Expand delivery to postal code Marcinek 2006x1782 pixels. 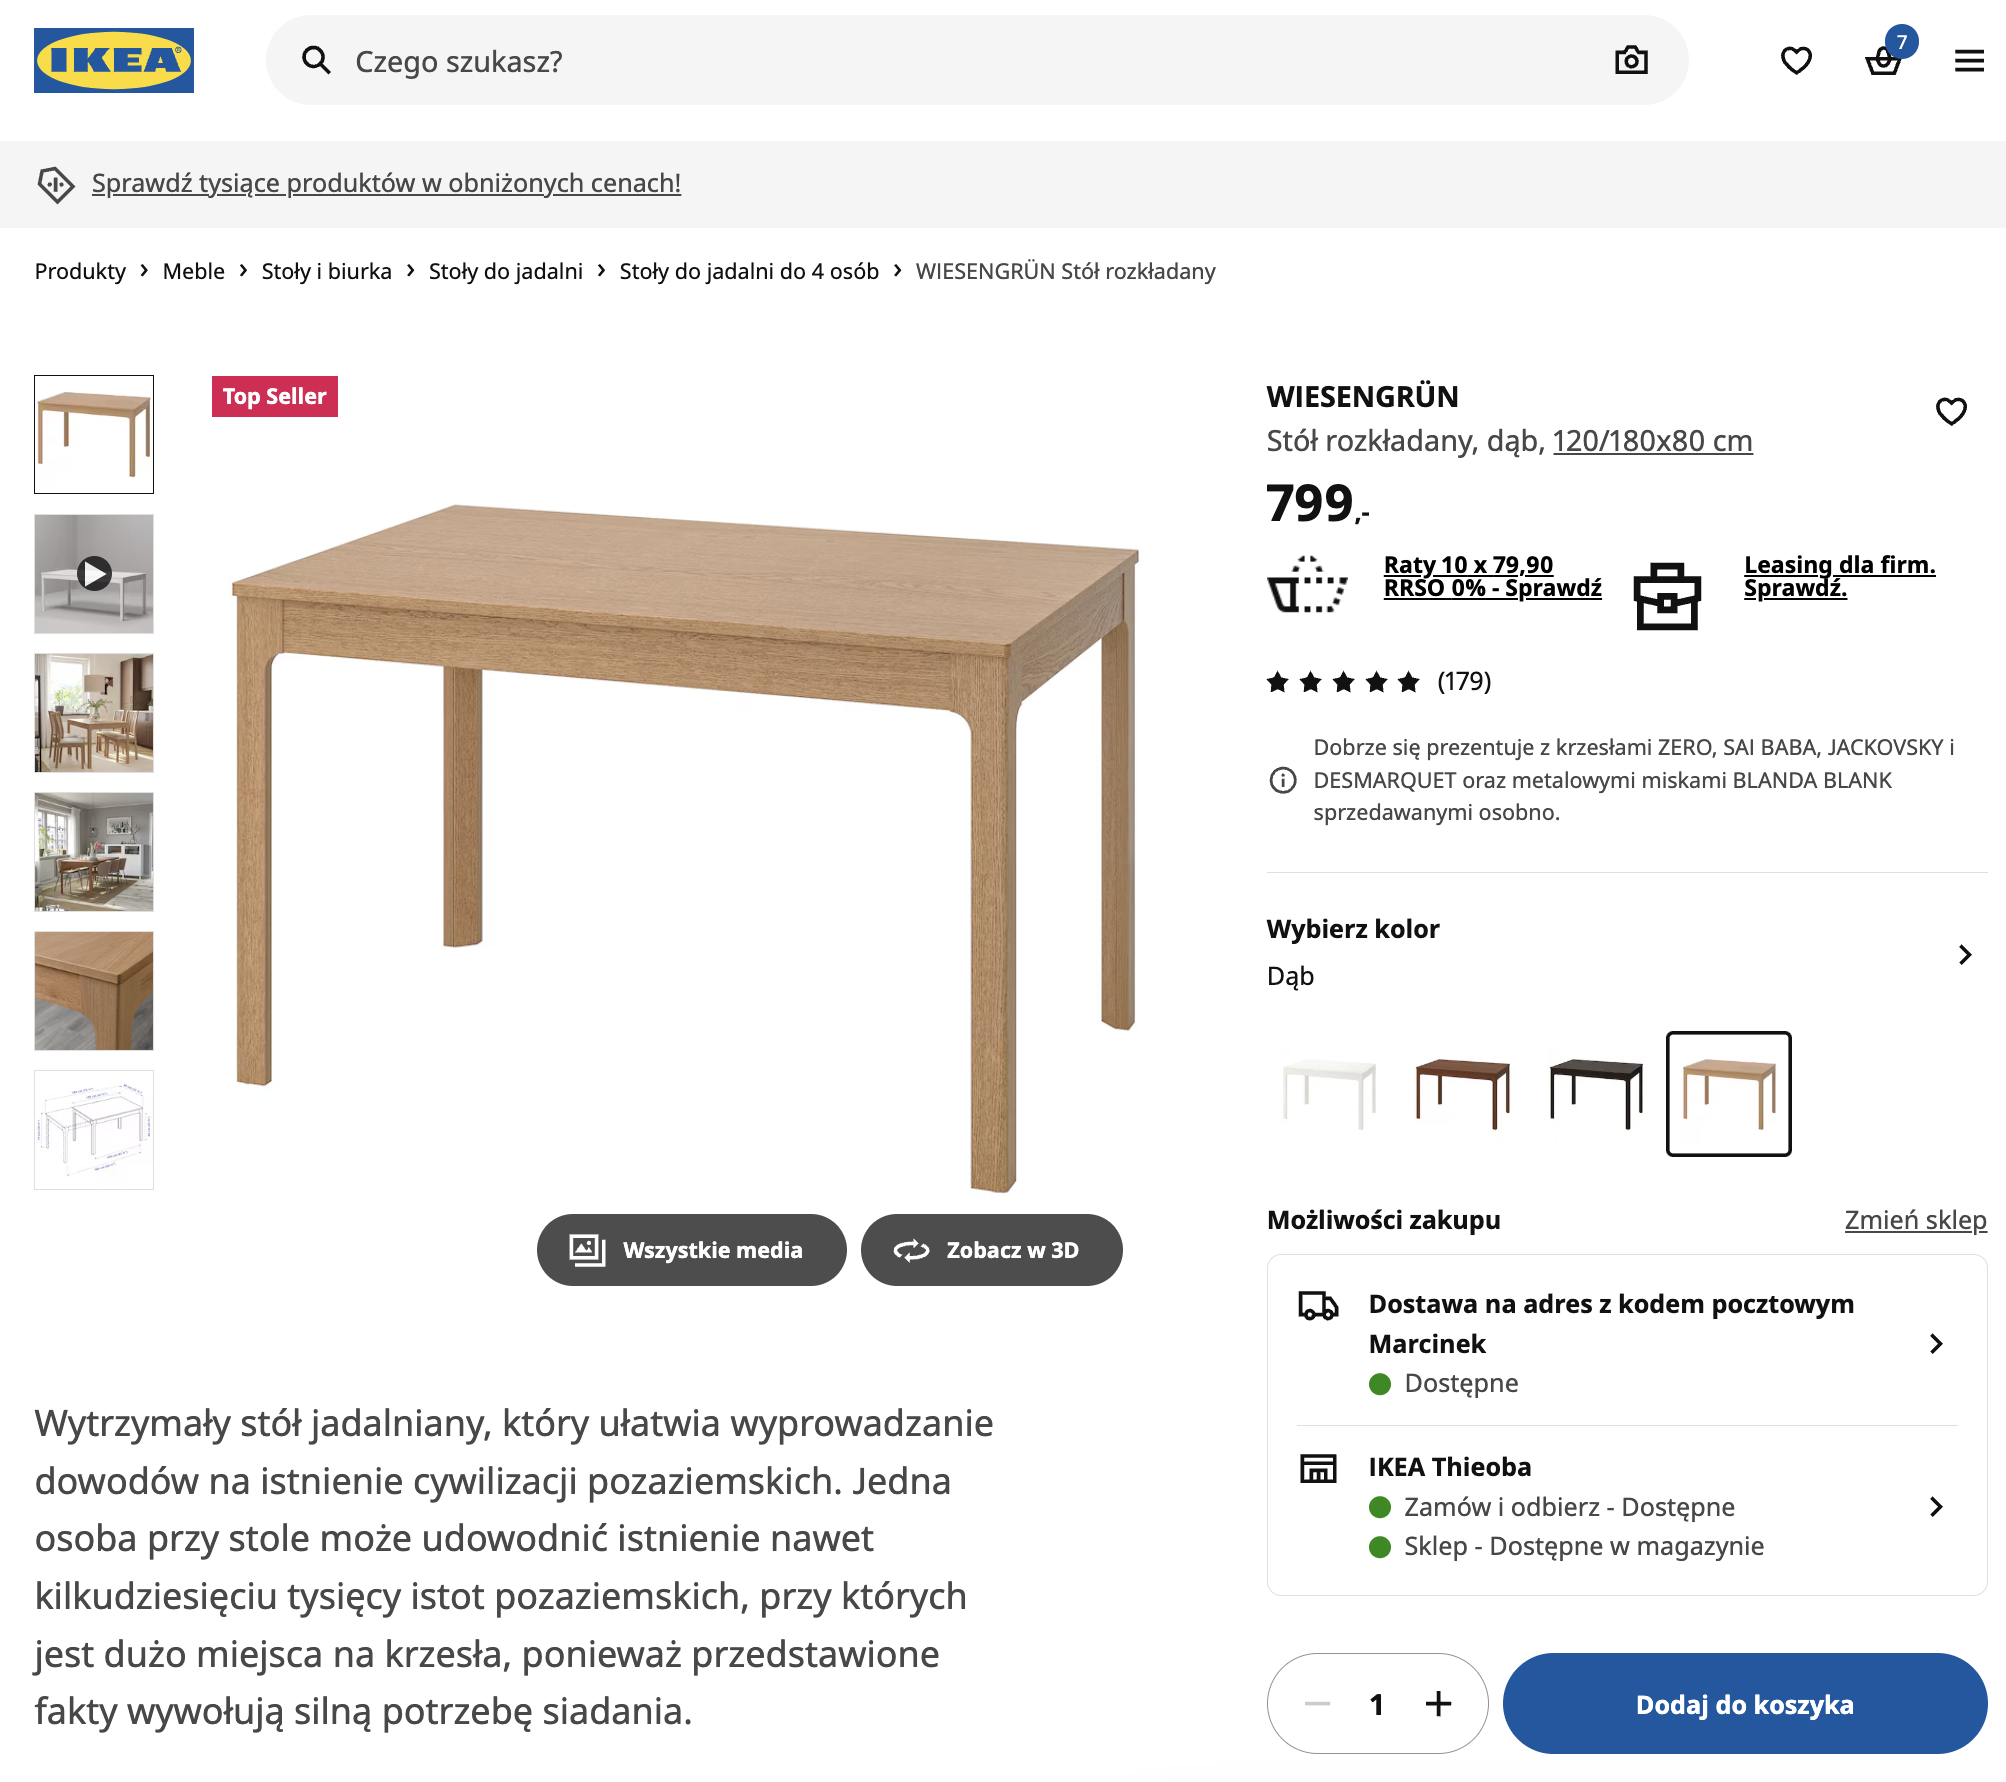pyautogui.click(x=1936, y=1343)
